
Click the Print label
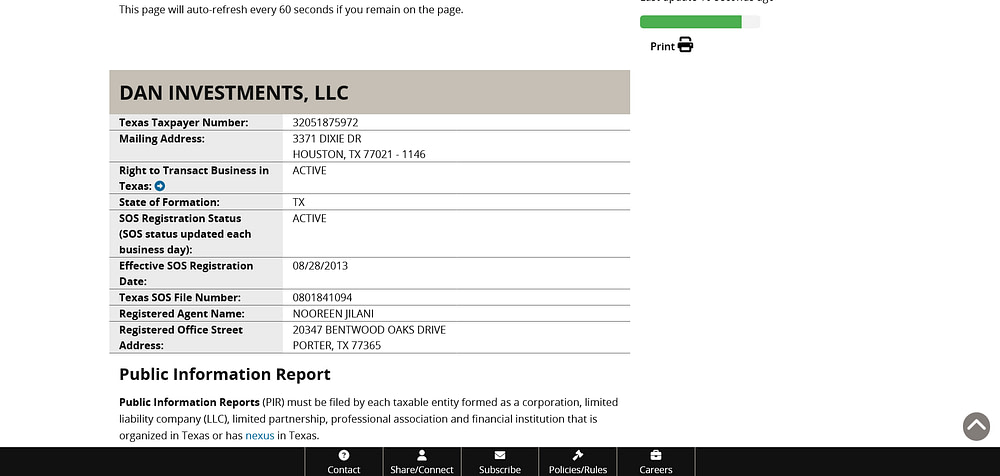[662, 47]
